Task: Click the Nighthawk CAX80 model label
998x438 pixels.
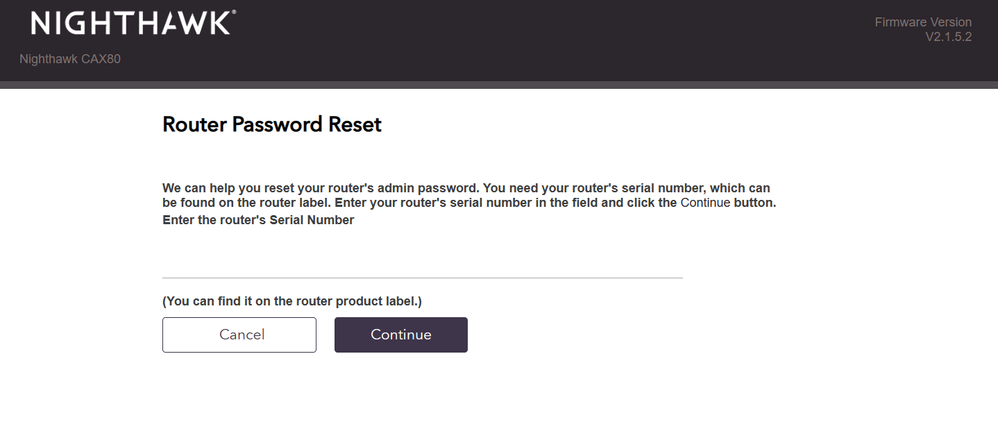Action: pos(70,59)
